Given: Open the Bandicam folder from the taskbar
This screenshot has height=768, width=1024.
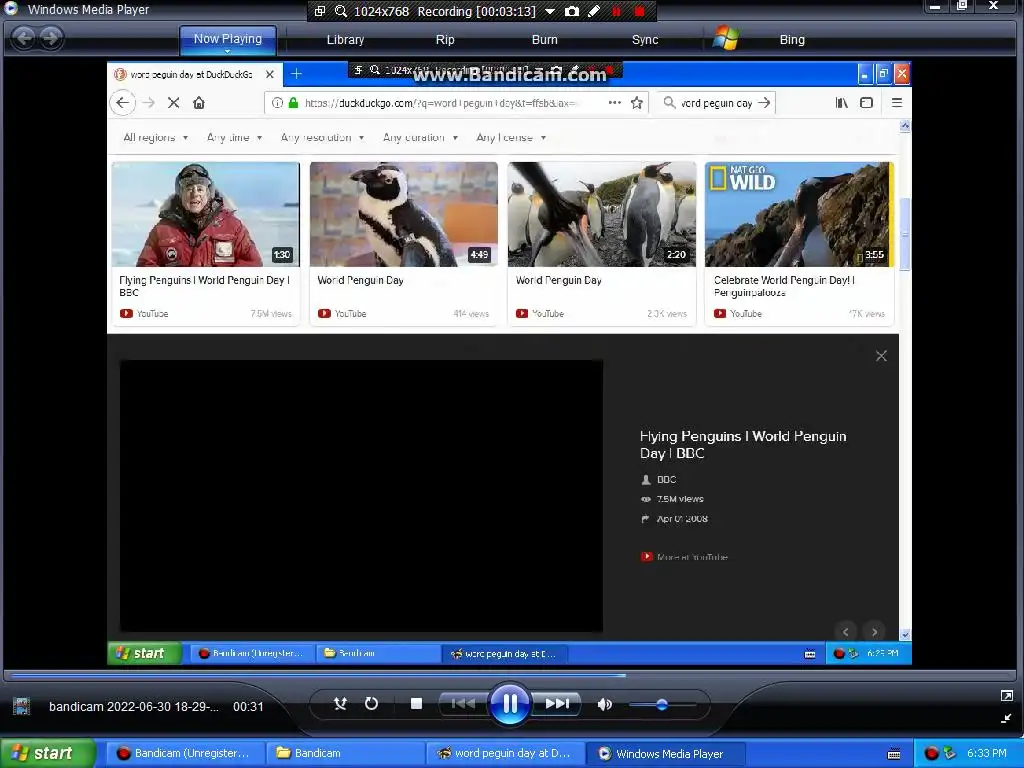Looking at the screenshot, I should click(345, 753).
